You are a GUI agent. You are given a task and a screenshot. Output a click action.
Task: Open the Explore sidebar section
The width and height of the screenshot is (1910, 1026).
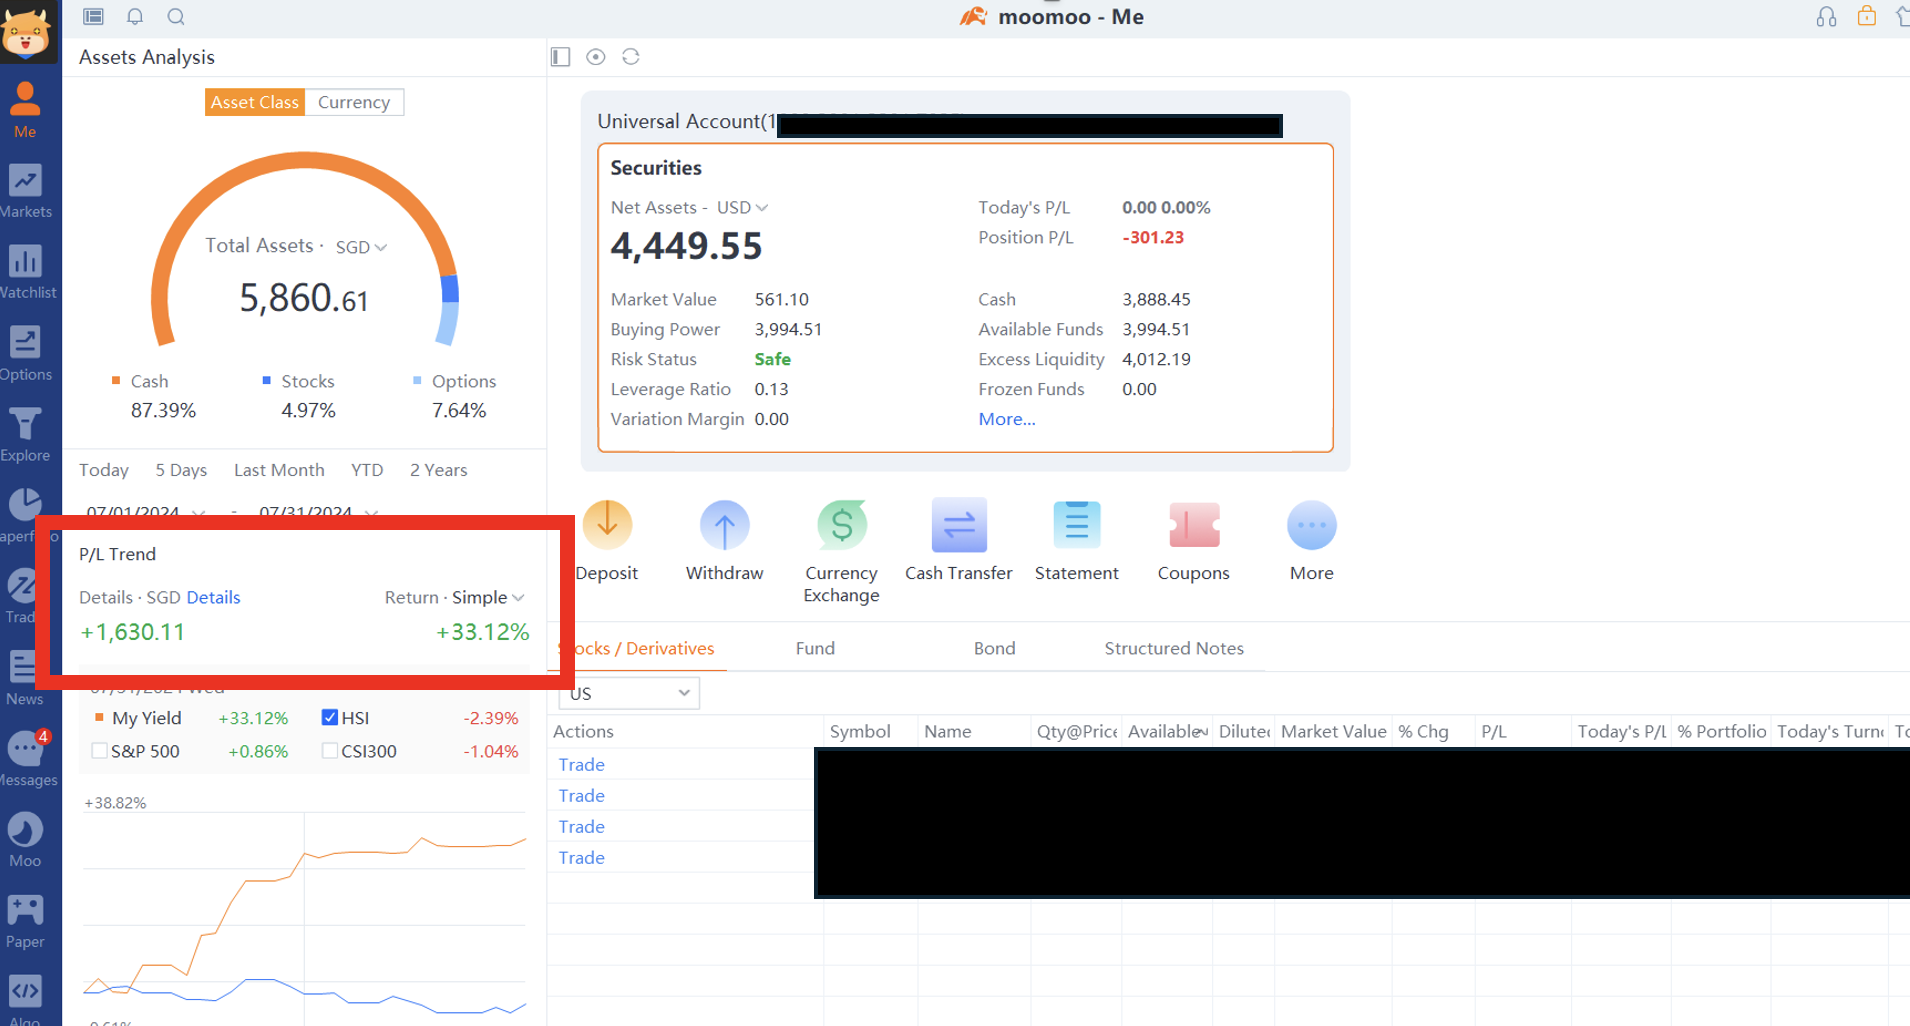(25, 434)
